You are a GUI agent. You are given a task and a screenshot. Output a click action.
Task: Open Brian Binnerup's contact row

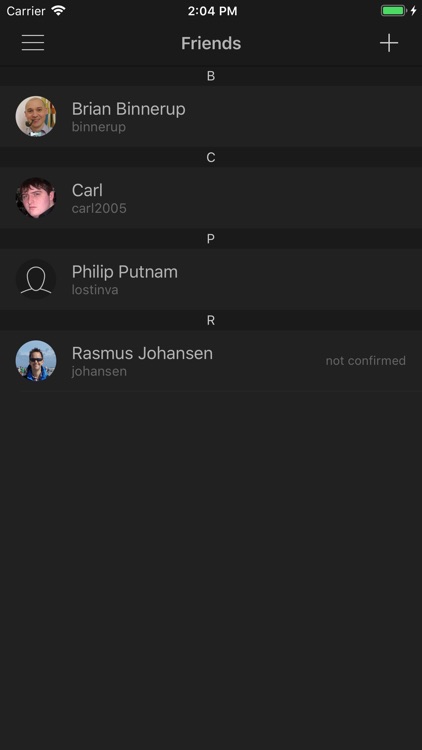(x=211, y=116)
